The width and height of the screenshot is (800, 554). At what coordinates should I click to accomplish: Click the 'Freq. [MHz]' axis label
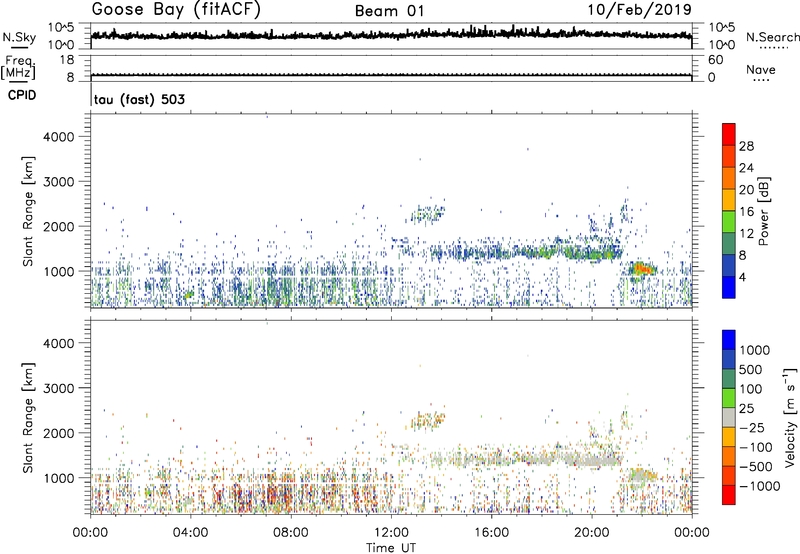(18, 67)
